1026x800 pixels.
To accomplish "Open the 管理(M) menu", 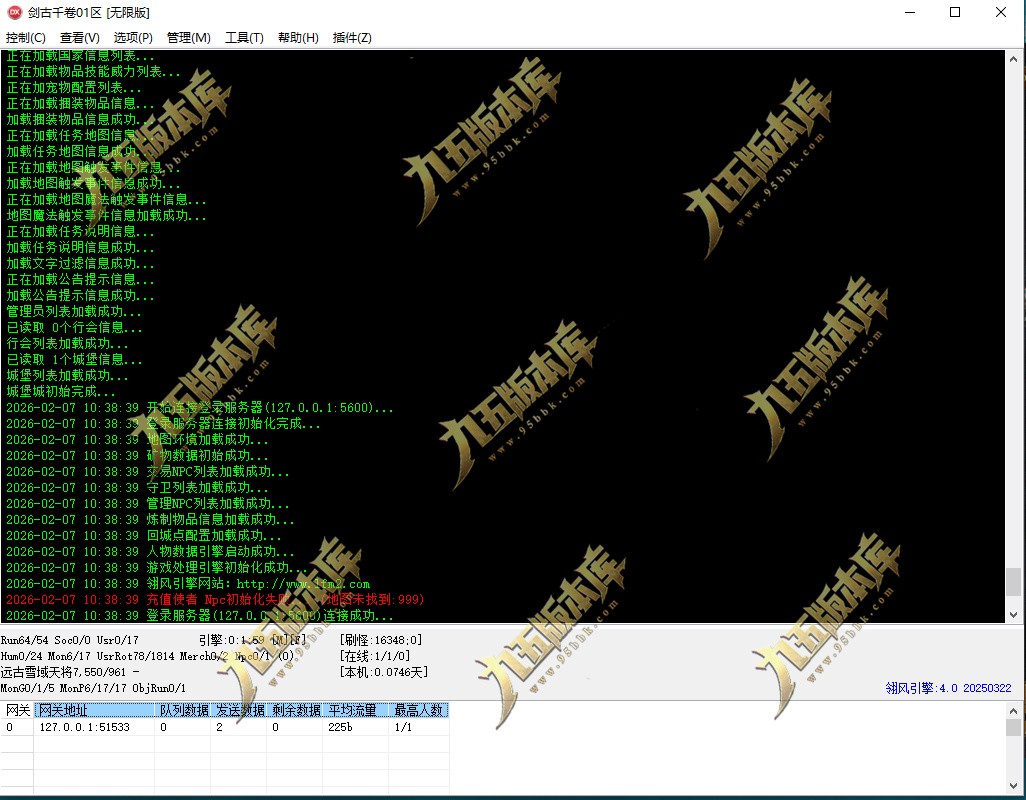I will 188,37.
